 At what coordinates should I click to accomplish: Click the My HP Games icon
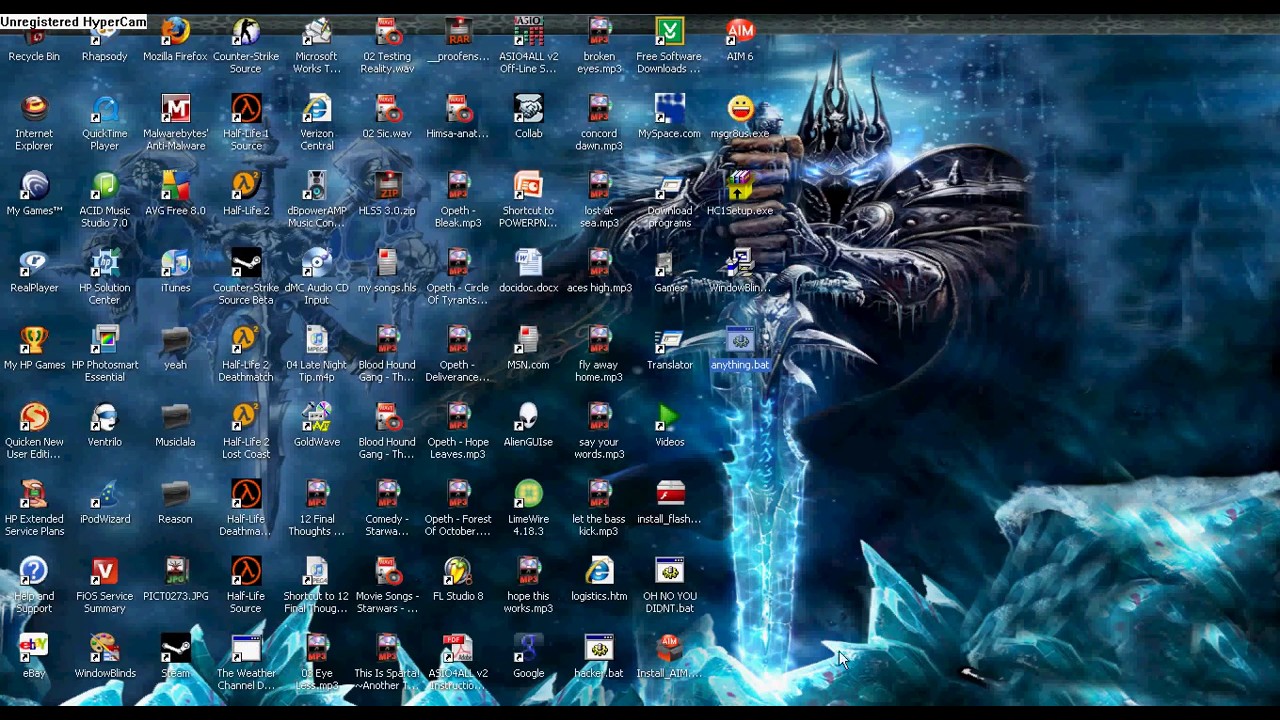pos(34,347)
